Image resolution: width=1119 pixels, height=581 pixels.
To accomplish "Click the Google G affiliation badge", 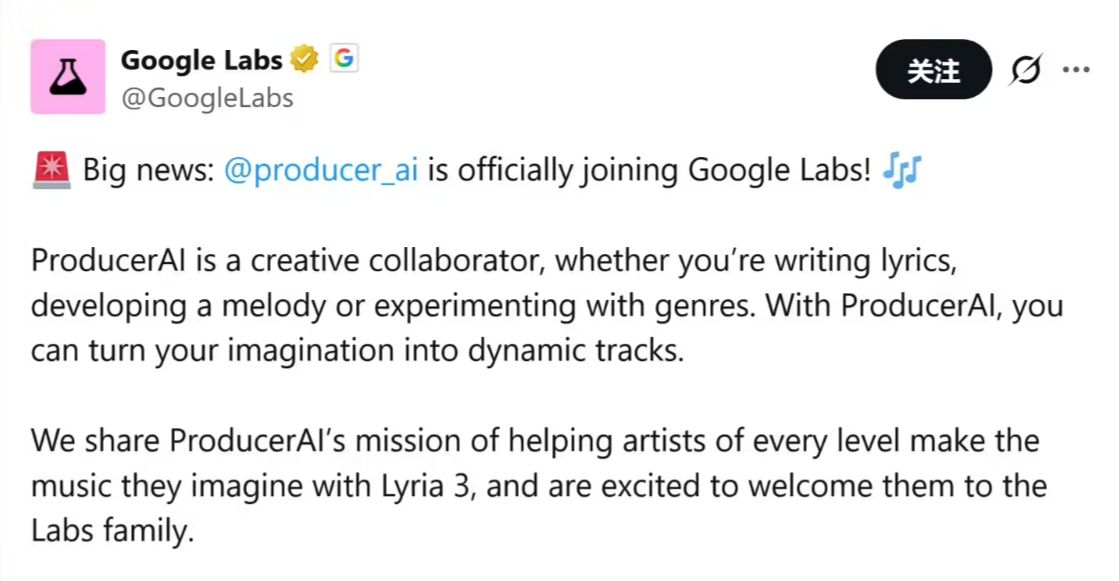I will click(343, 60).
